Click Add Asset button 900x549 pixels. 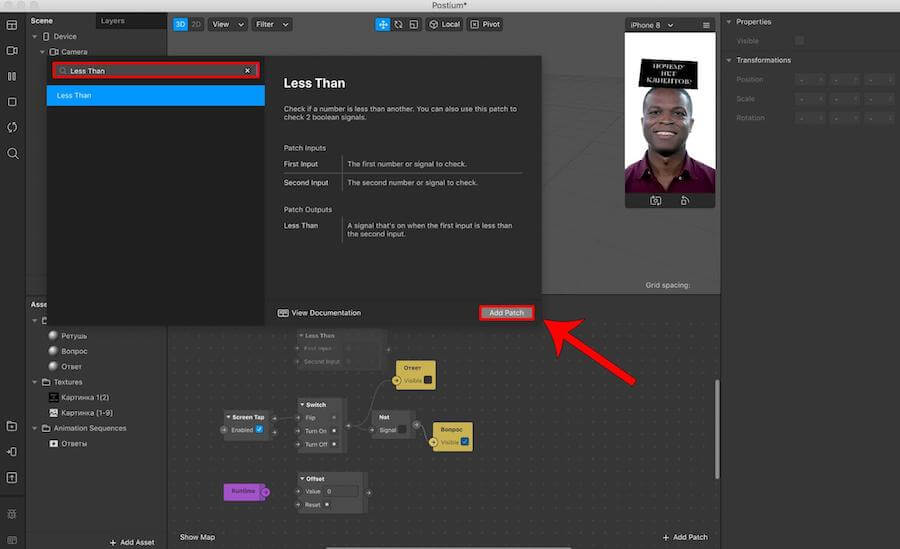tap(132, 542)
